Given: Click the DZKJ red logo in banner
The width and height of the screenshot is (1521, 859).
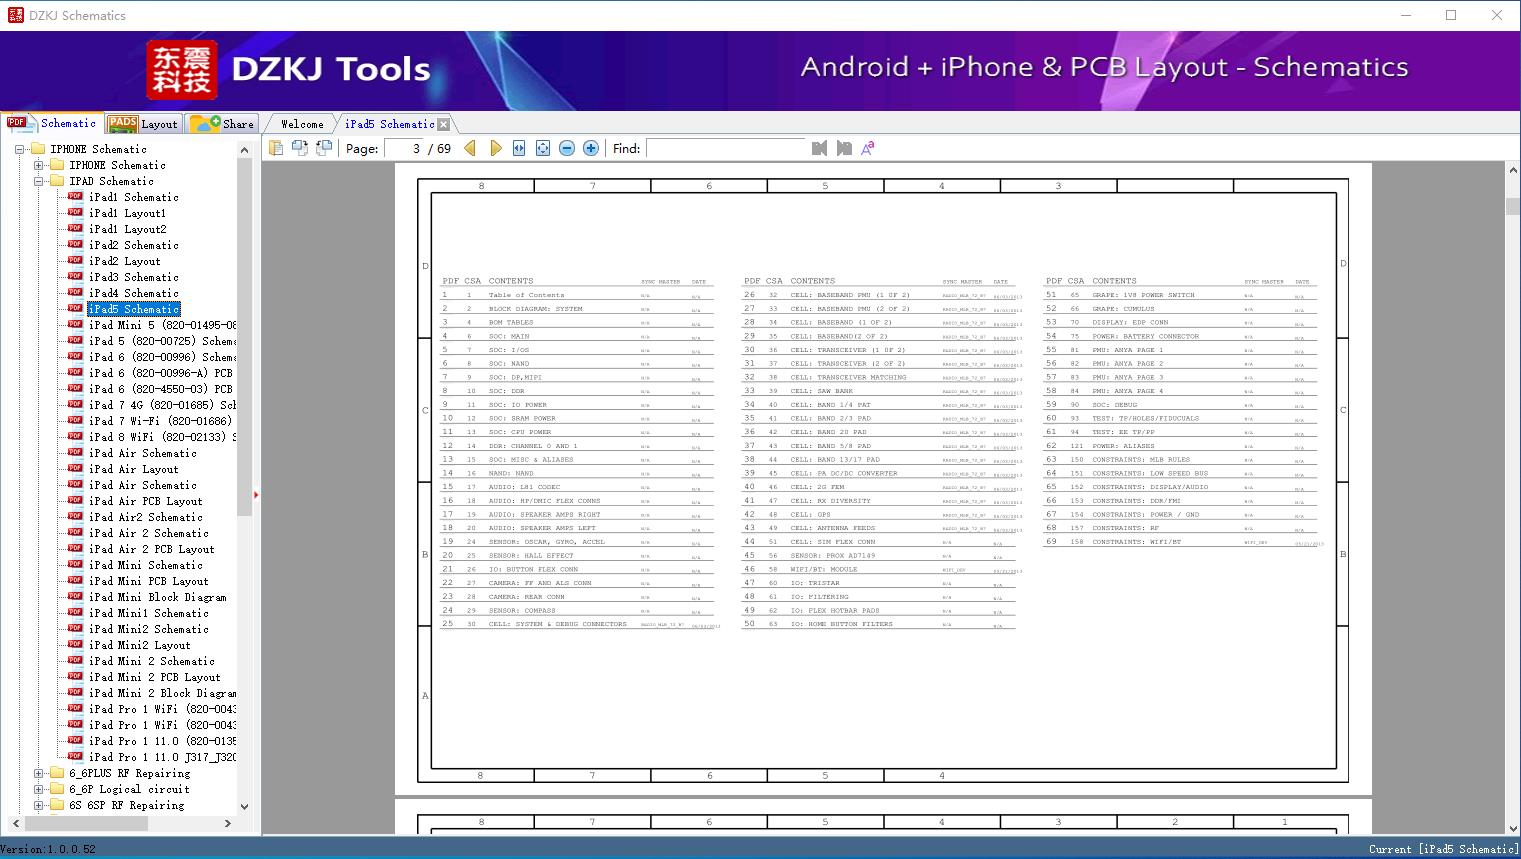Looking at the screenshot, I should [182, 70].
